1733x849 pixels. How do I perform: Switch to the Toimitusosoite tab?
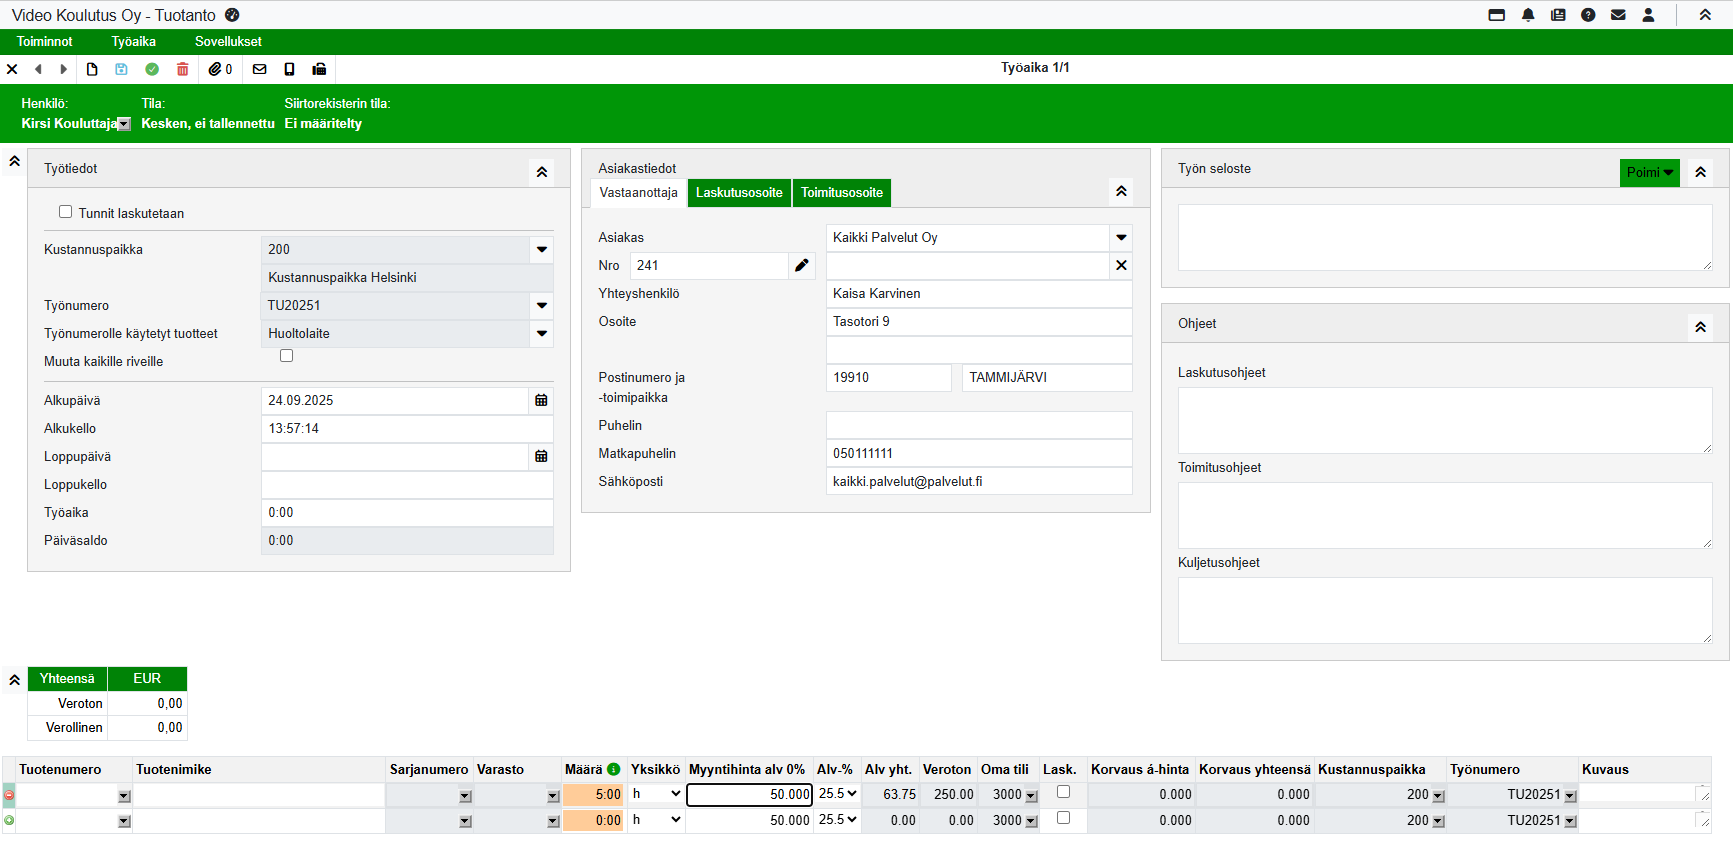(841, 193)
